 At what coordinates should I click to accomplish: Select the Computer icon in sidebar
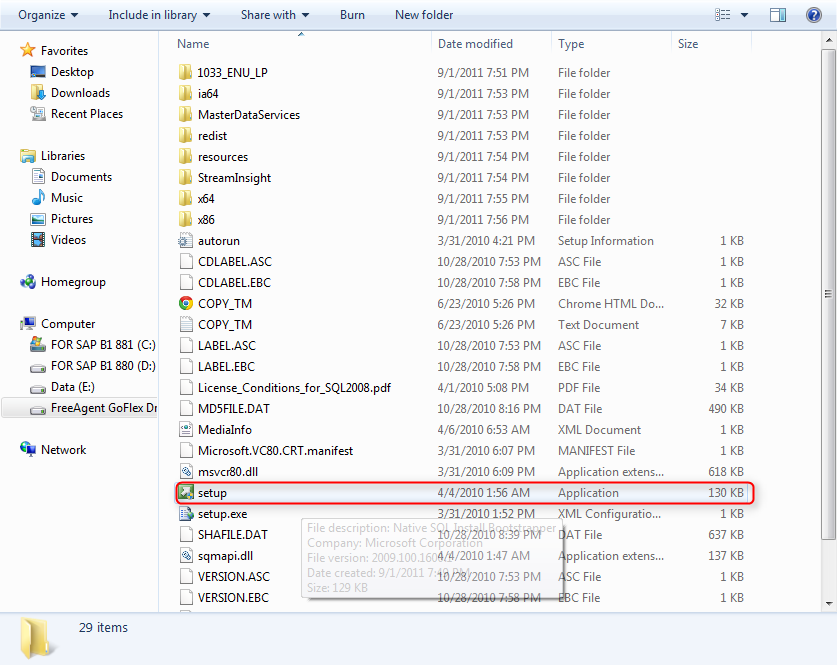(x=28, y=323)
